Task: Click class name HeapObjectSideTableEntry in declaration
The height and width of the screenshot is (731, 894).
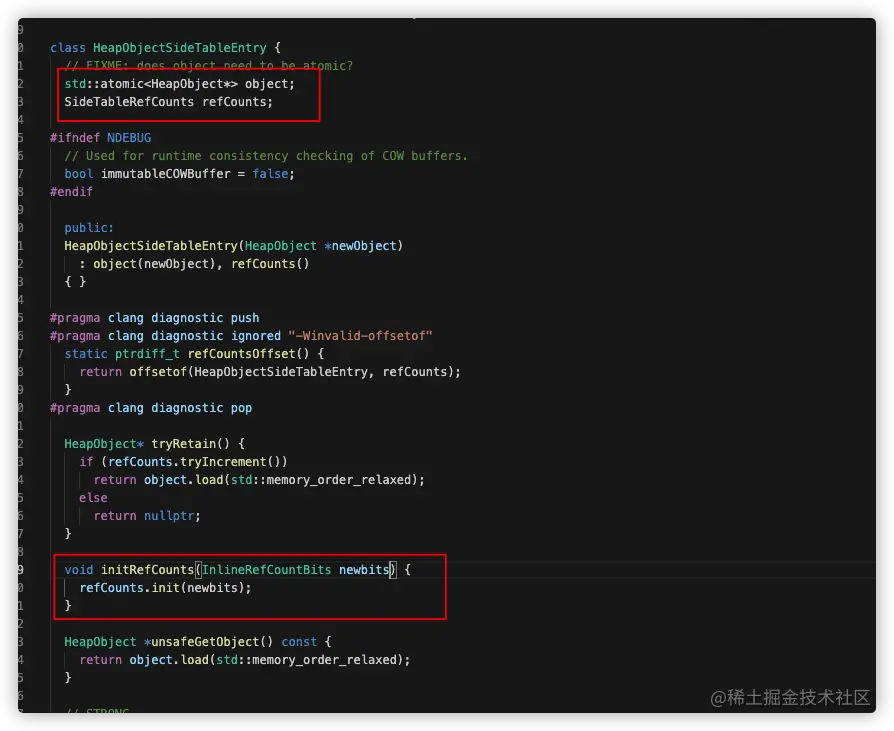Action: [180, 48]
